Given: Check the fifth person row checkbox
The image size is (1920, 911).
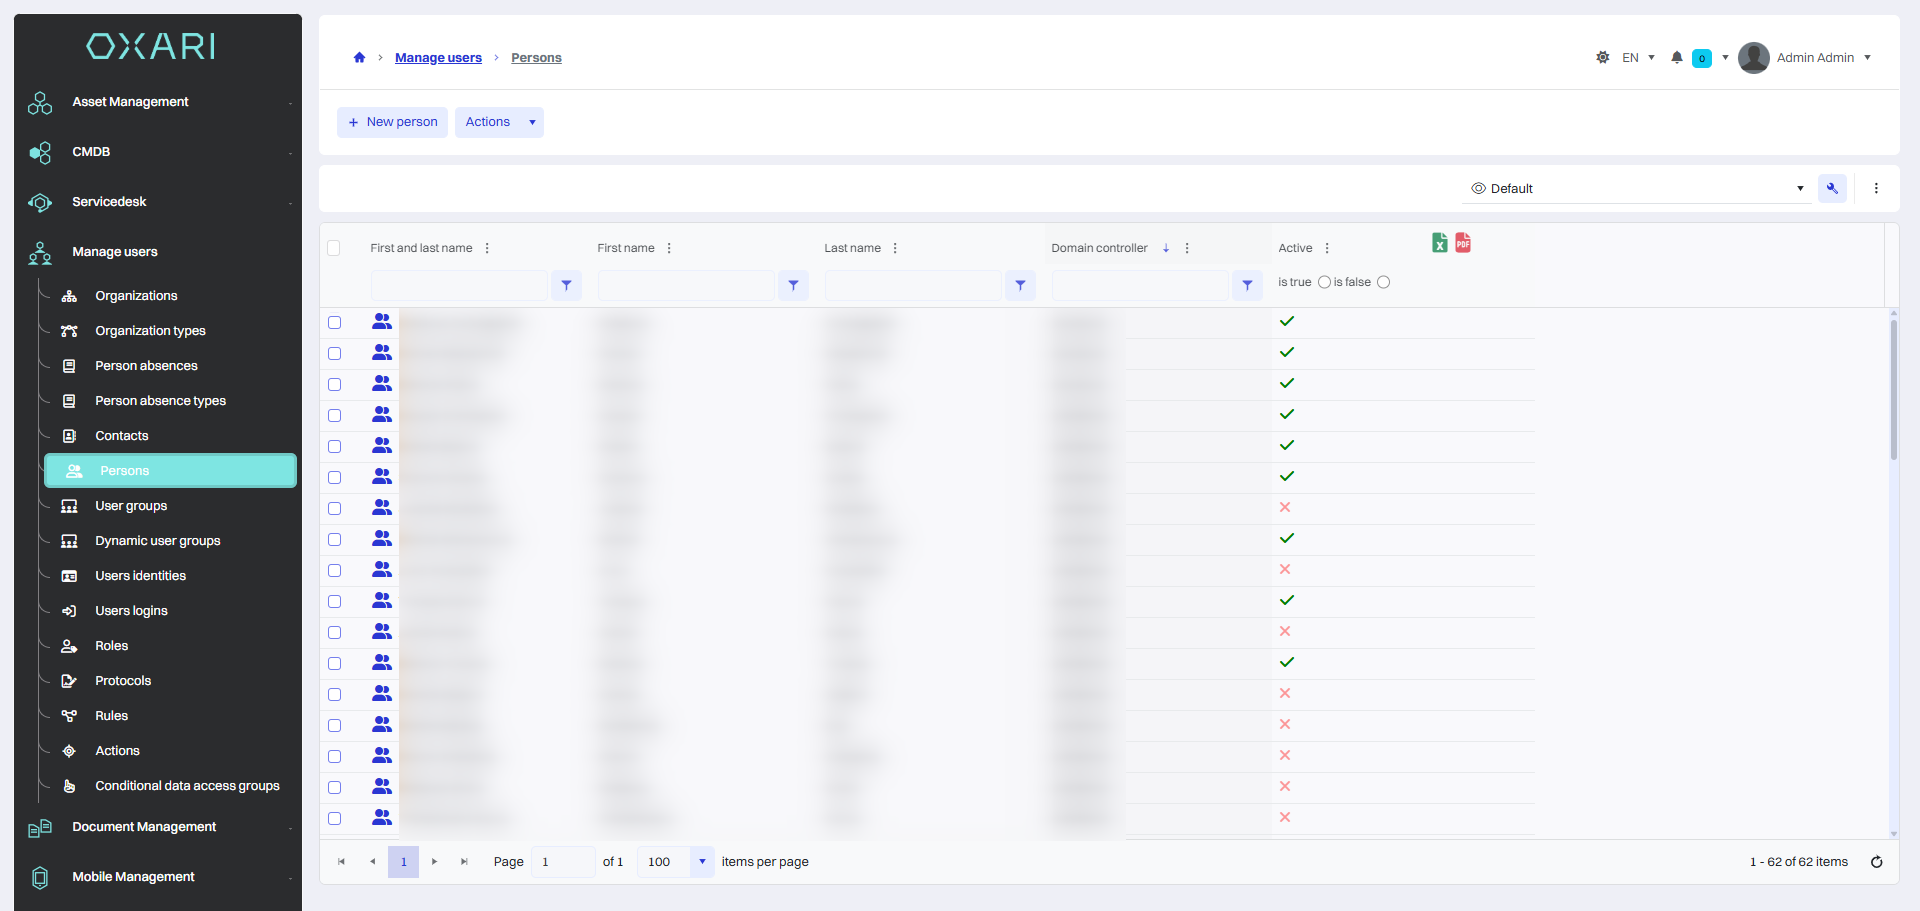Looking at the screenshot, I should point(335,446).
